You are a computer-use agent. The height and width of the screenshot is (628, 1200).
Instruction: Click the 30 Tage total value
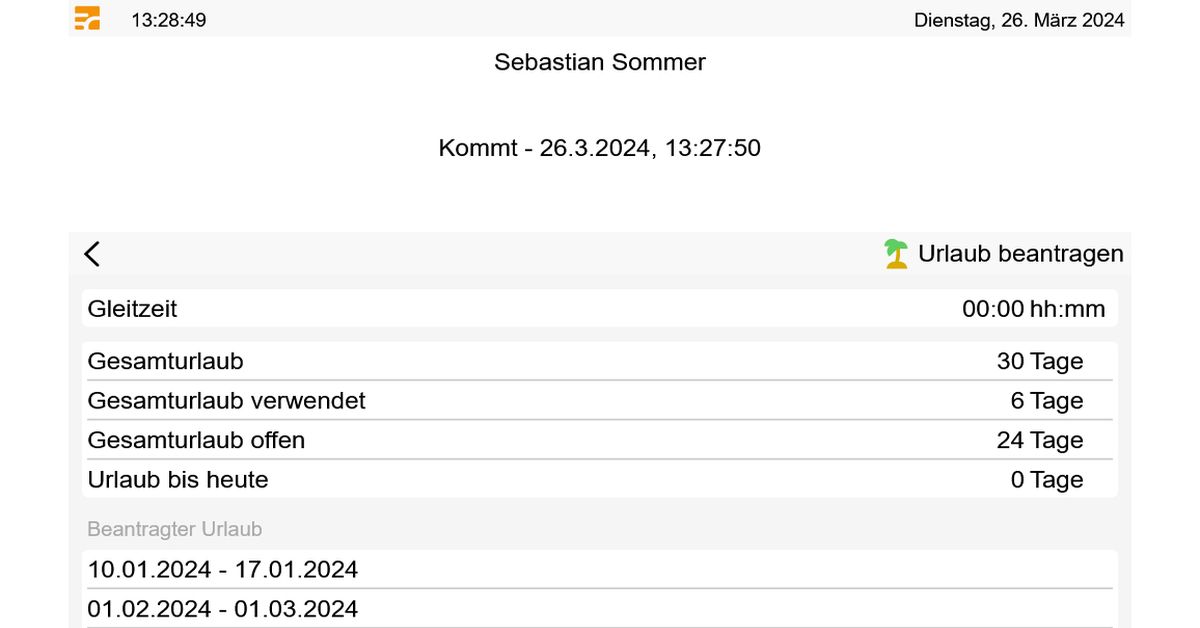point(1040,361)
